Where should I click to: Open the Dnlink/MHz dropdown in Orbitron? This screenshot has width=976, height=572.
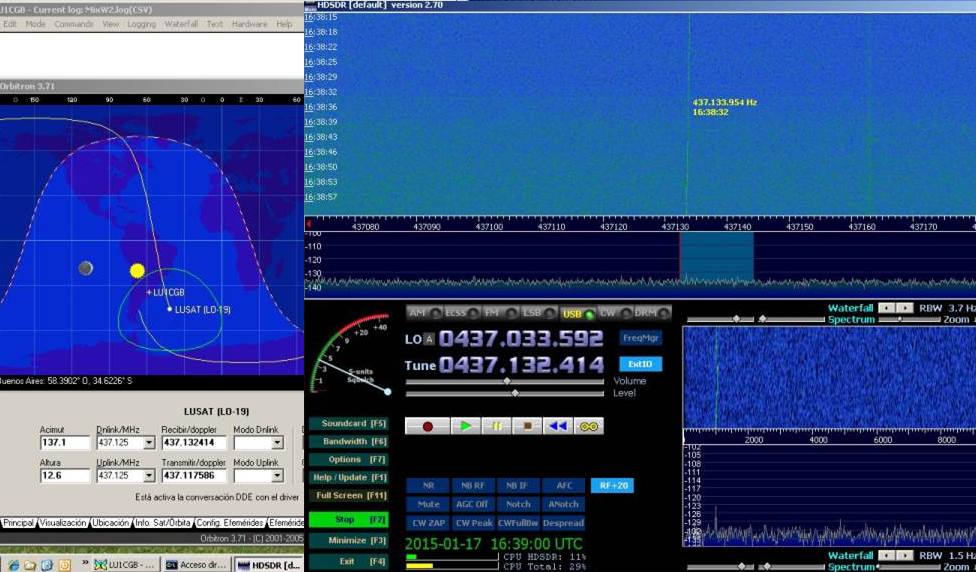click(149, 443)
